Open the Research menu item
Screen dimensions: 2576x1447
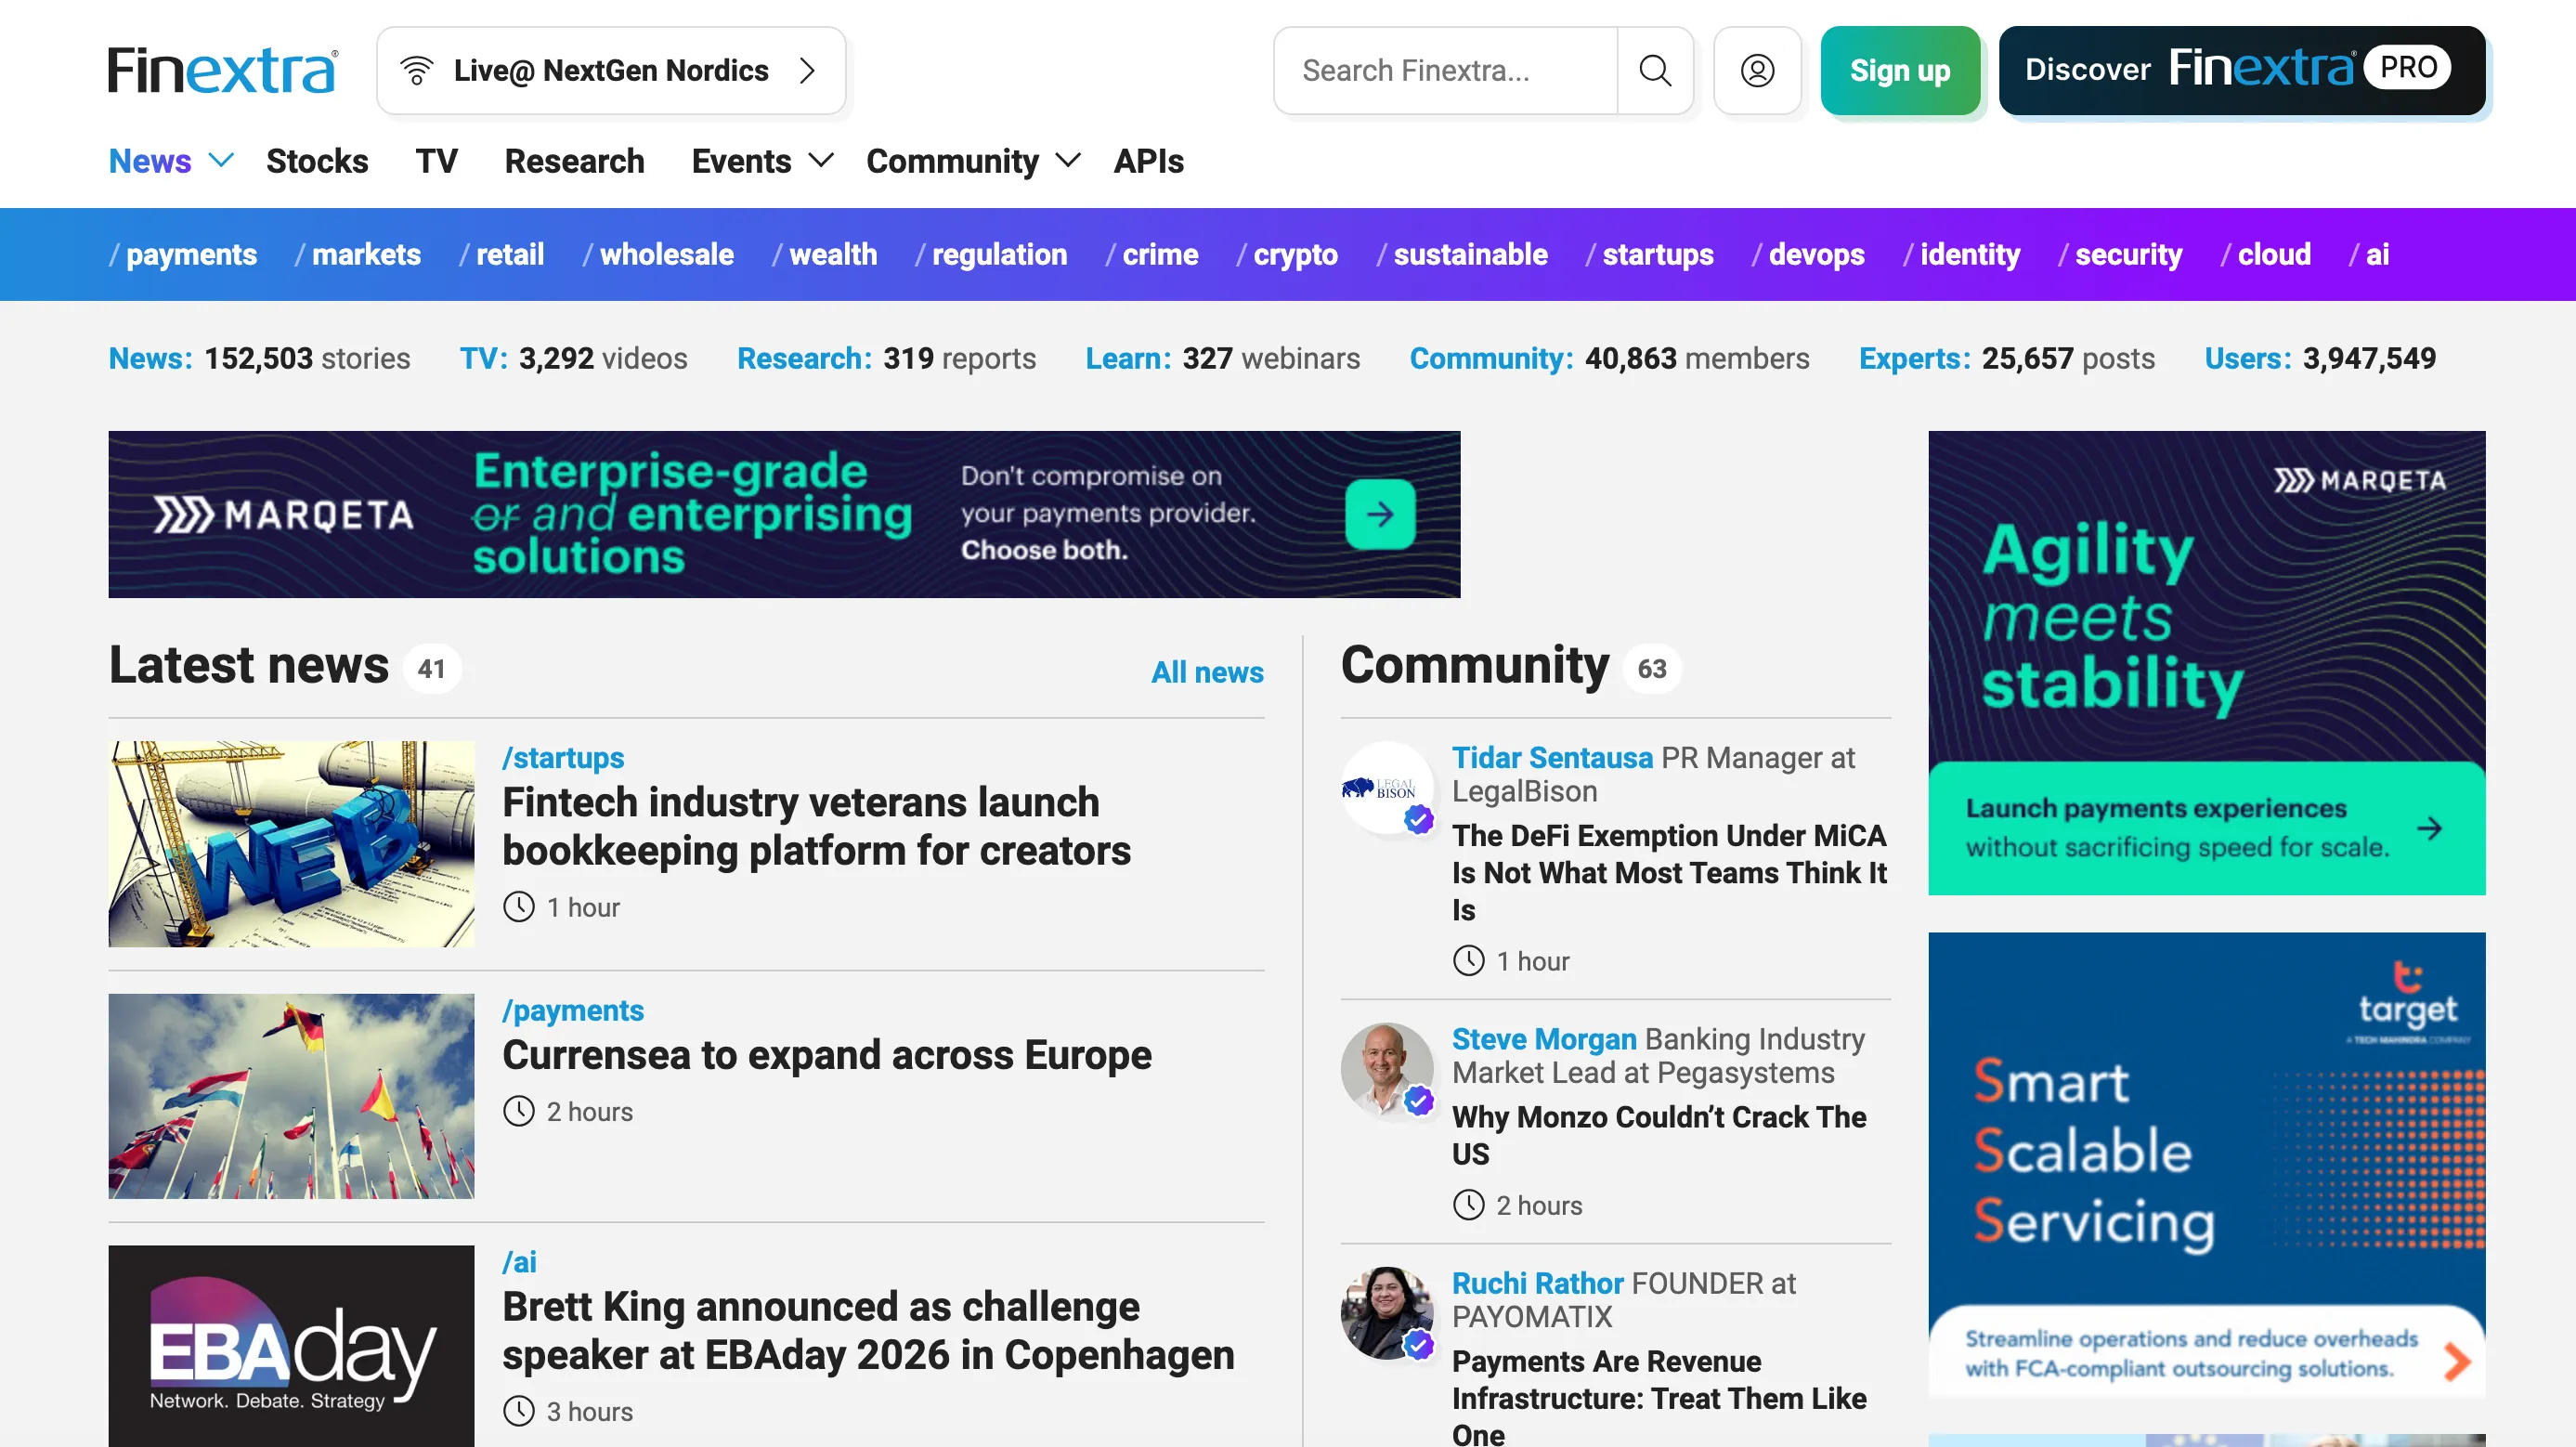coord(574,161)
